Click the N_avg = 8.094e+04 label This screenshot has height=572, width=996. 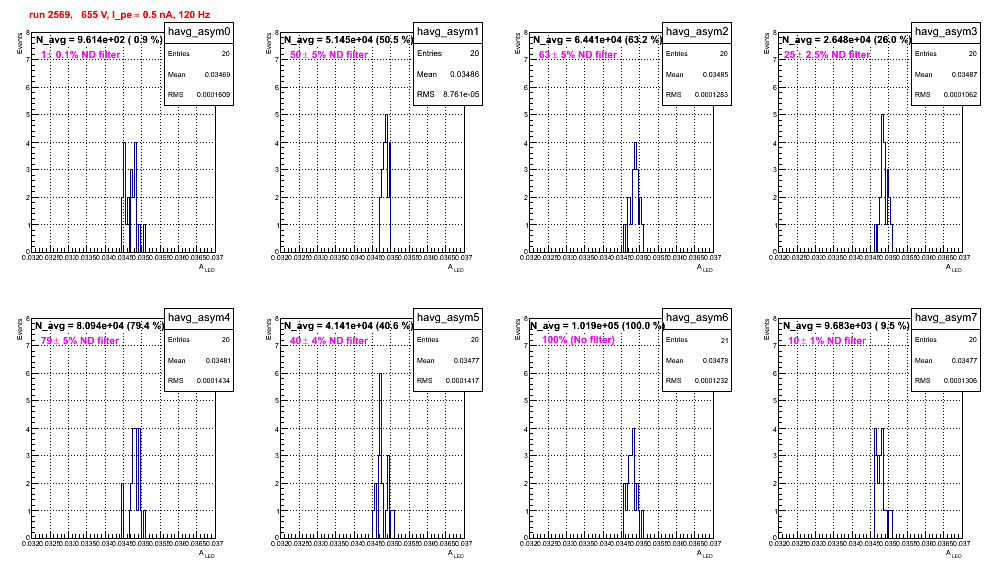pyautogui.click(x=98, y=325)
